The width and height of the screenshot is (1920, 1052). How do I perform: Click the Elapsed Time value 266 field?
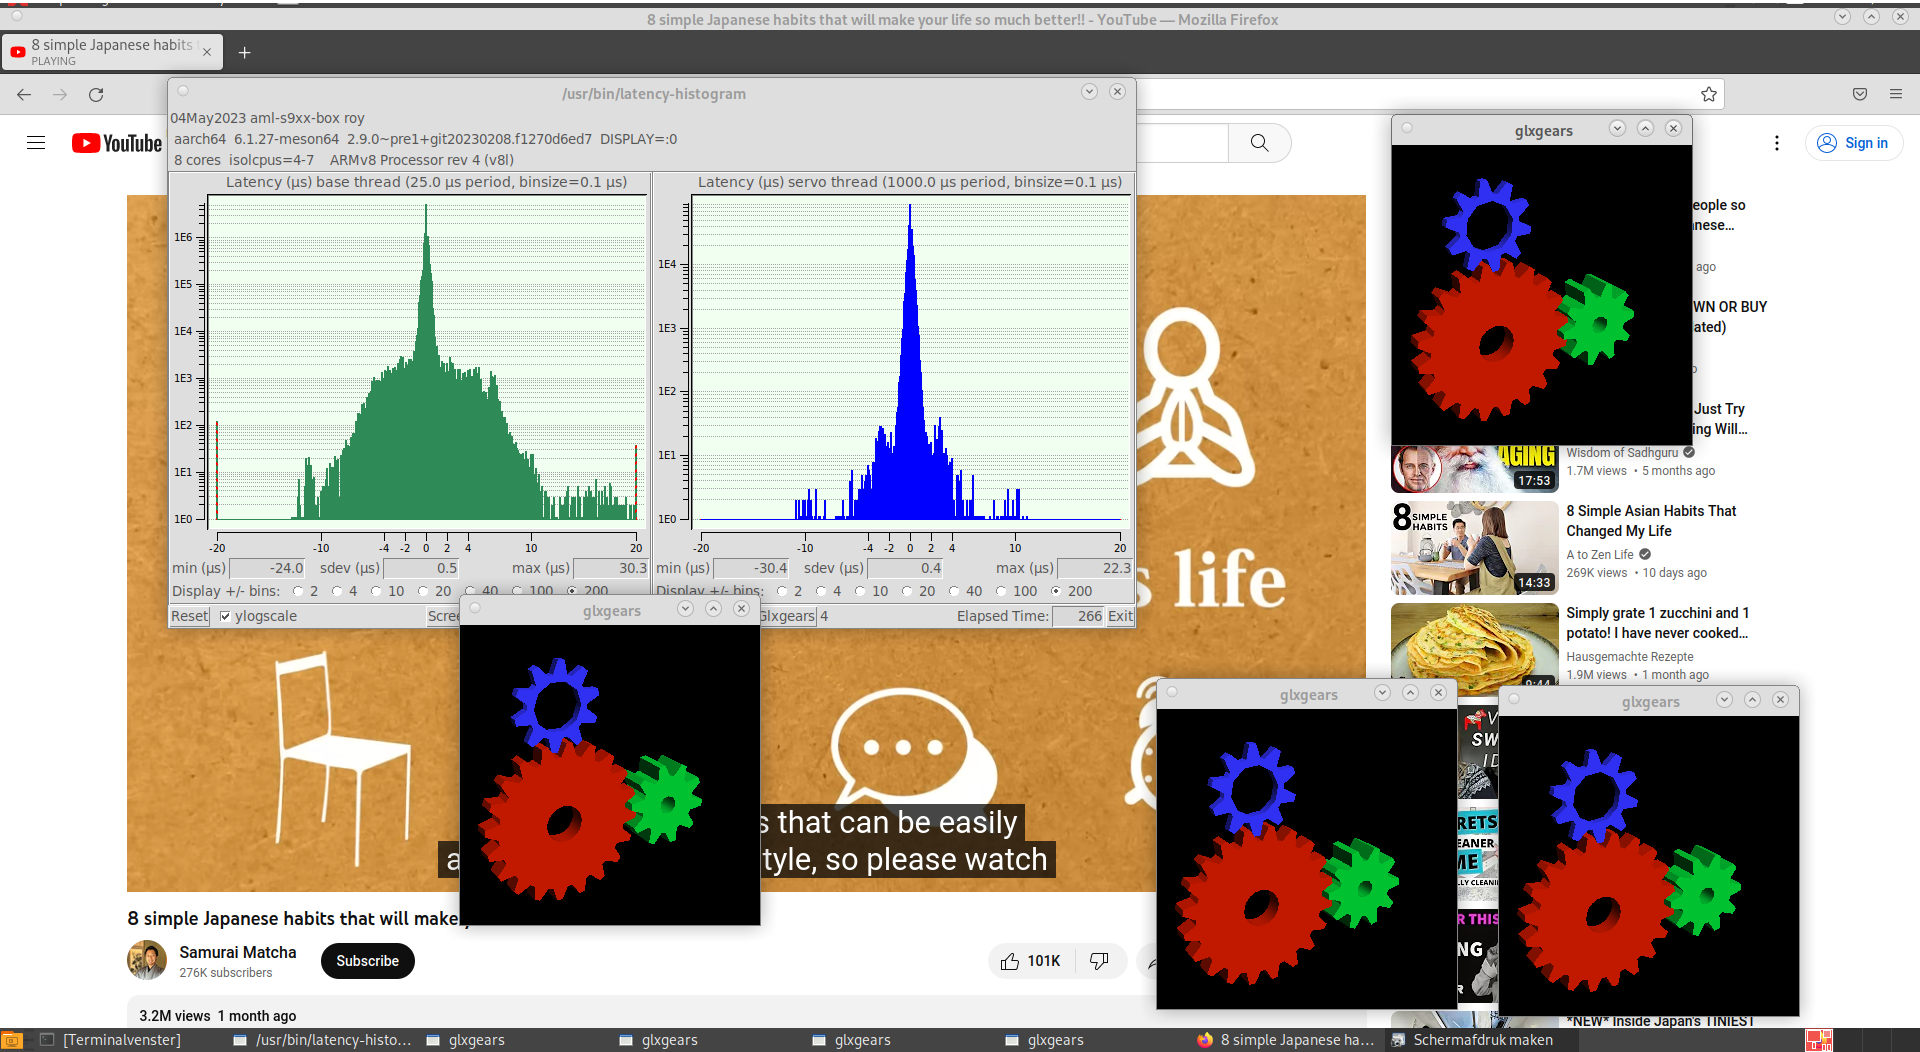tap(1078, 616)
